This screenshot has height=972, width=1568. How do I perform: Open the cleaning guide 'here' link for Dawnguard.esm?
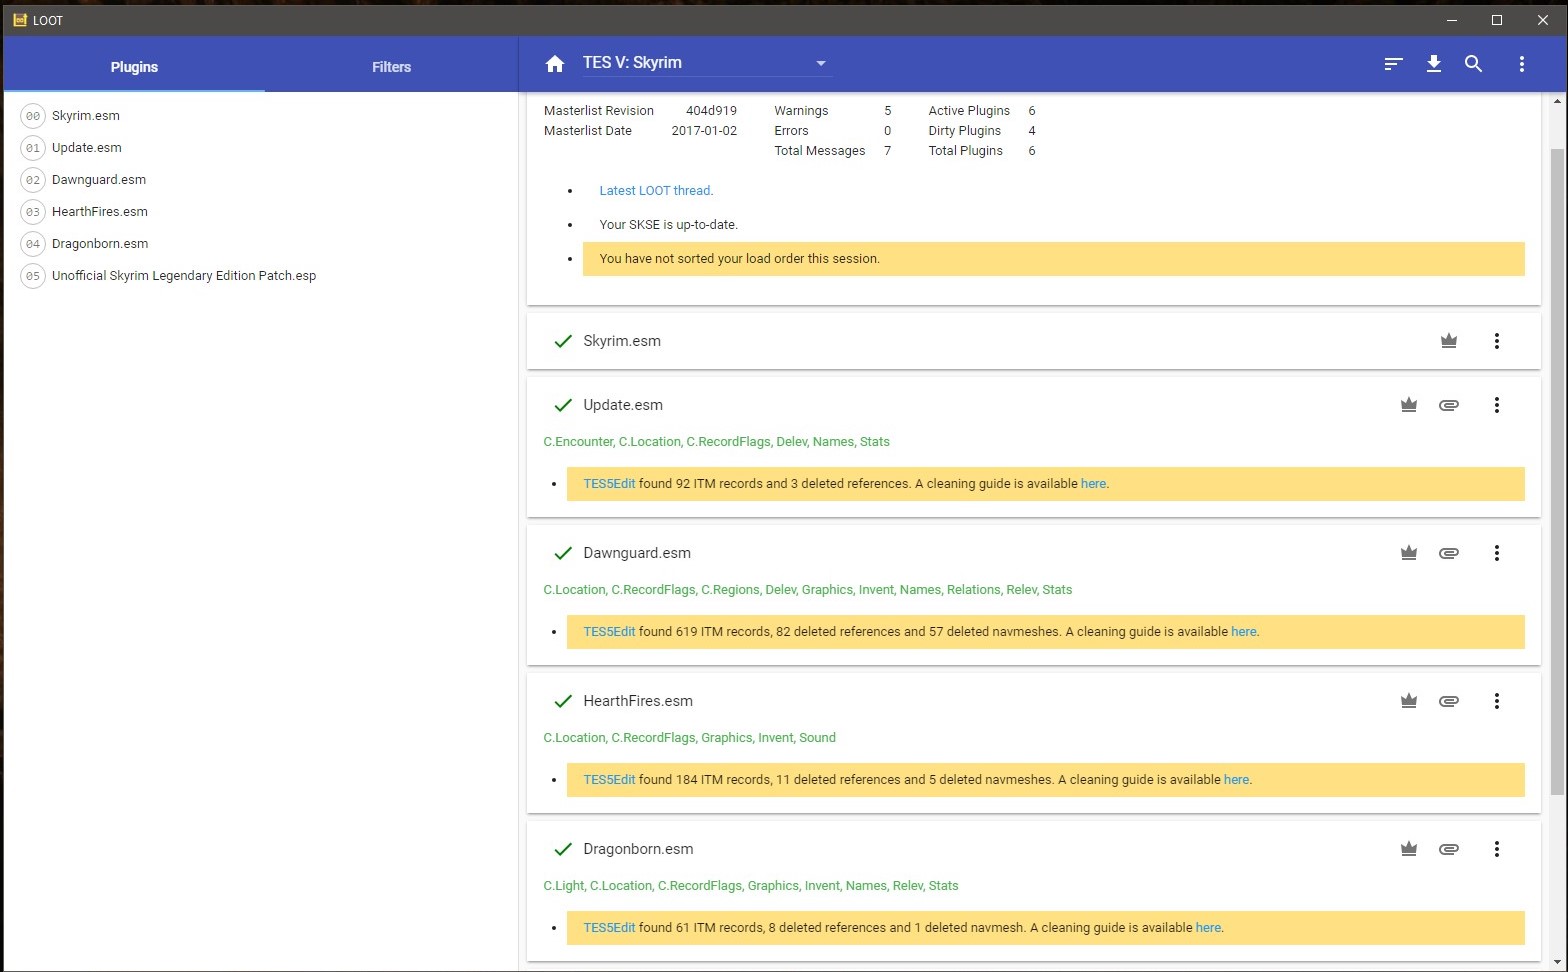click(x=1244, y=632)
